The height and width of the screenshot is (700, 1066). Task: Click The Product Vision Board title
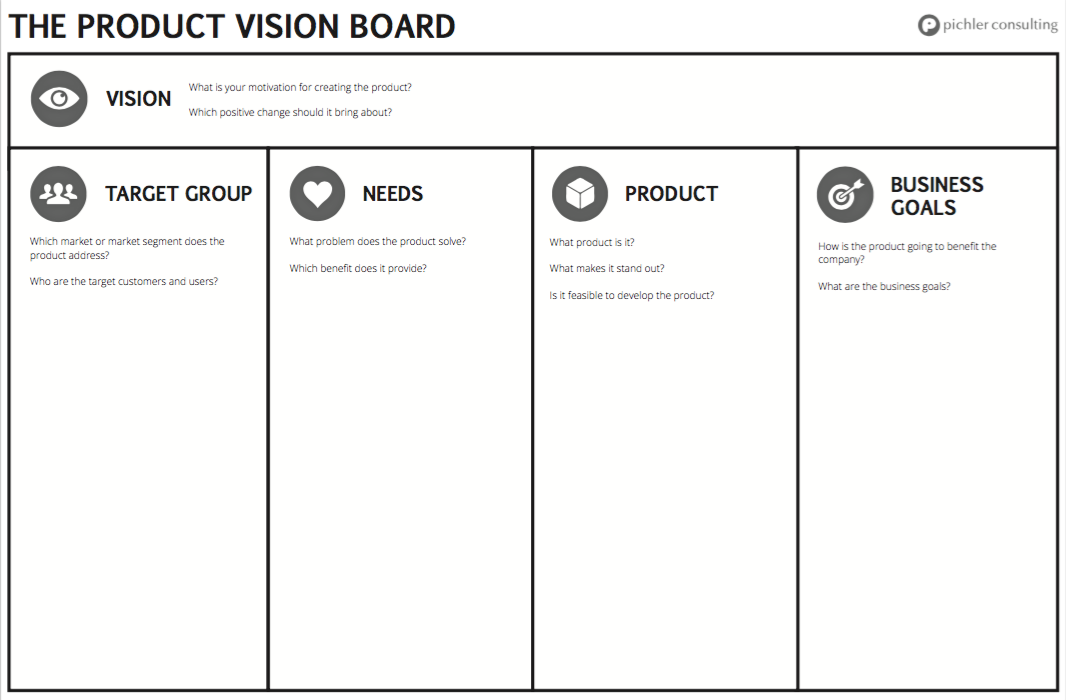point(232,27)
